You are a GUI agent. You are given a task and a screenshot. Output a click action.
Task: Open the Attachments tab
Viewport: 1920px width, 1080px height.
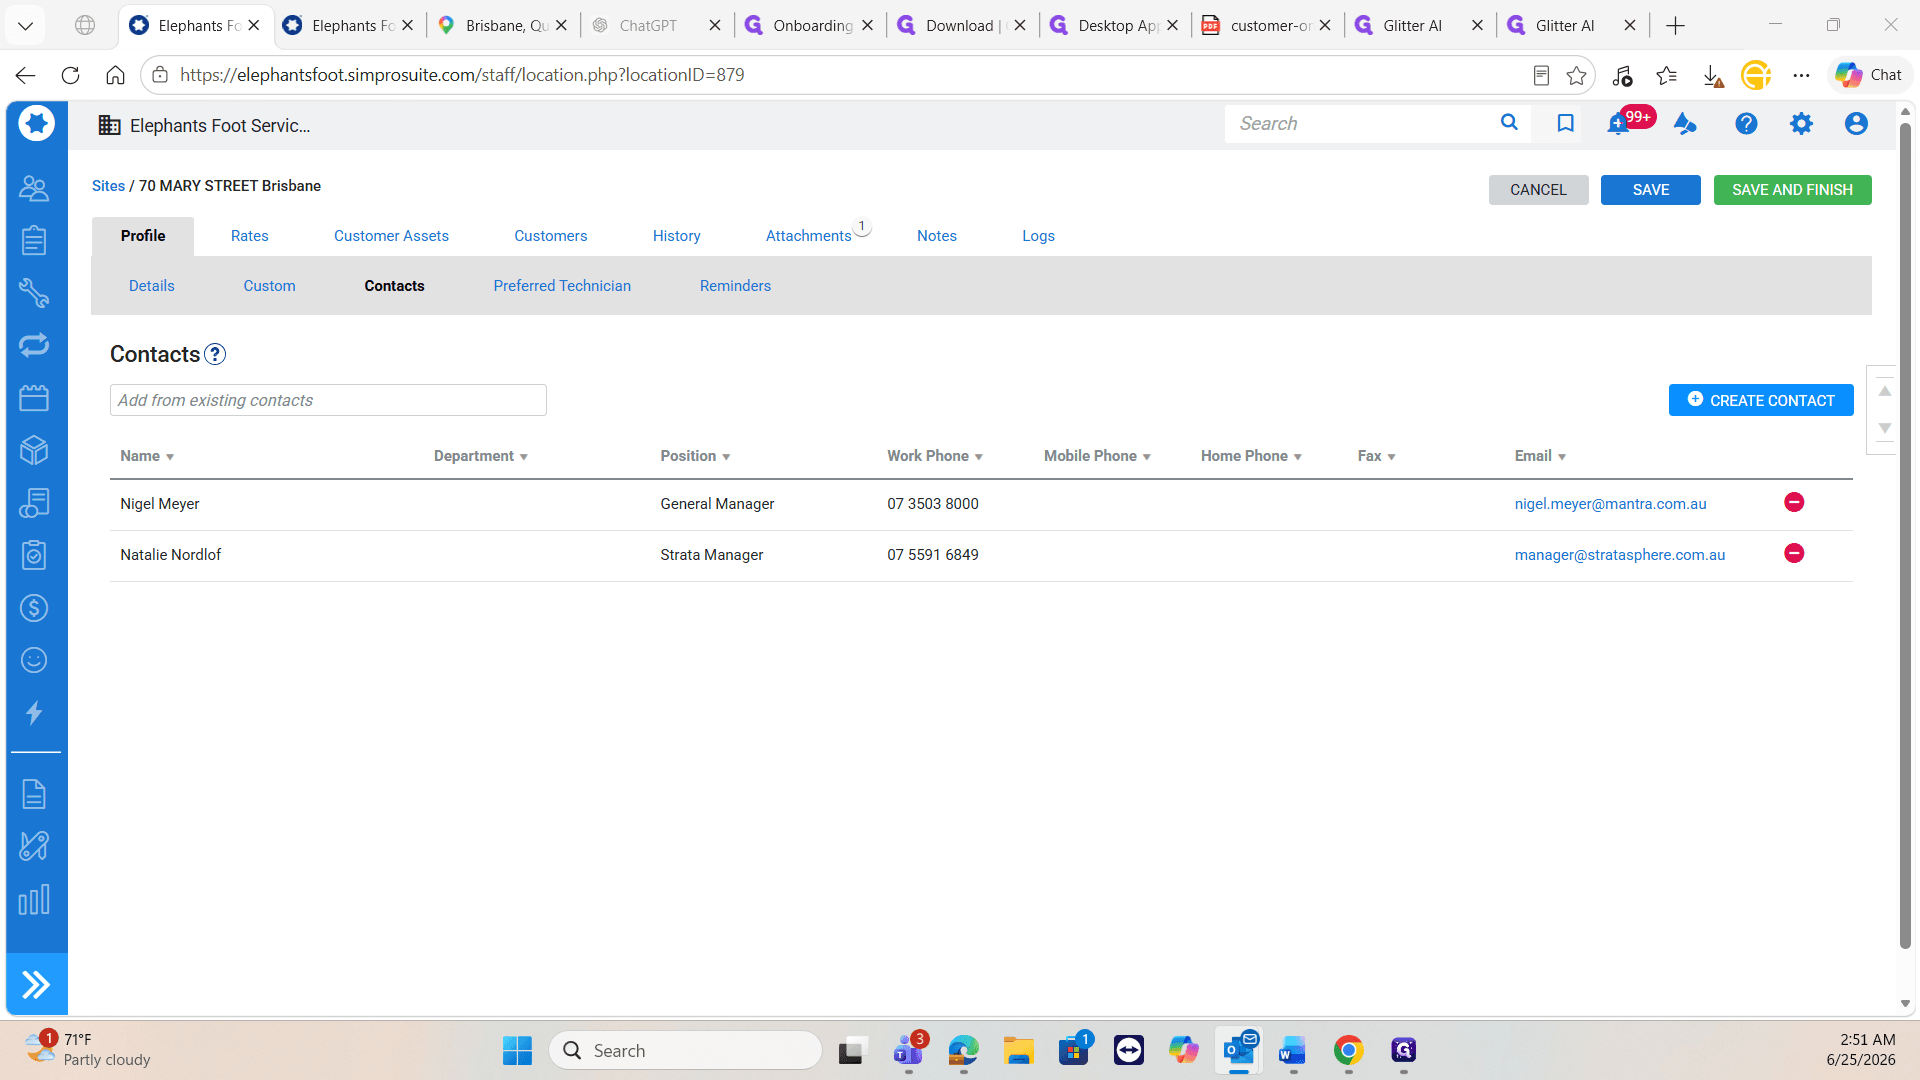coord(808,236)
